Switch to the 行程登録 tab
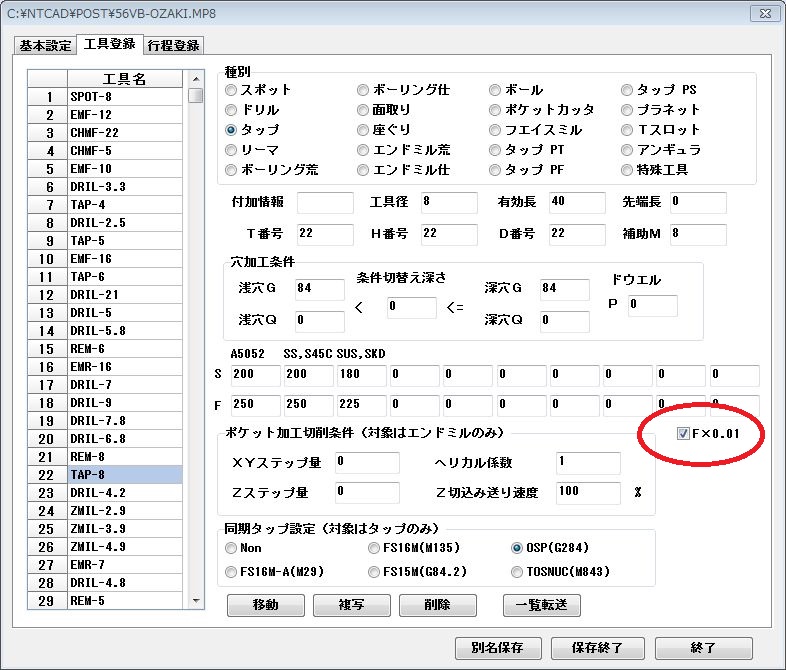This screenshot has width=786, height=670. [x=173, y=45]
